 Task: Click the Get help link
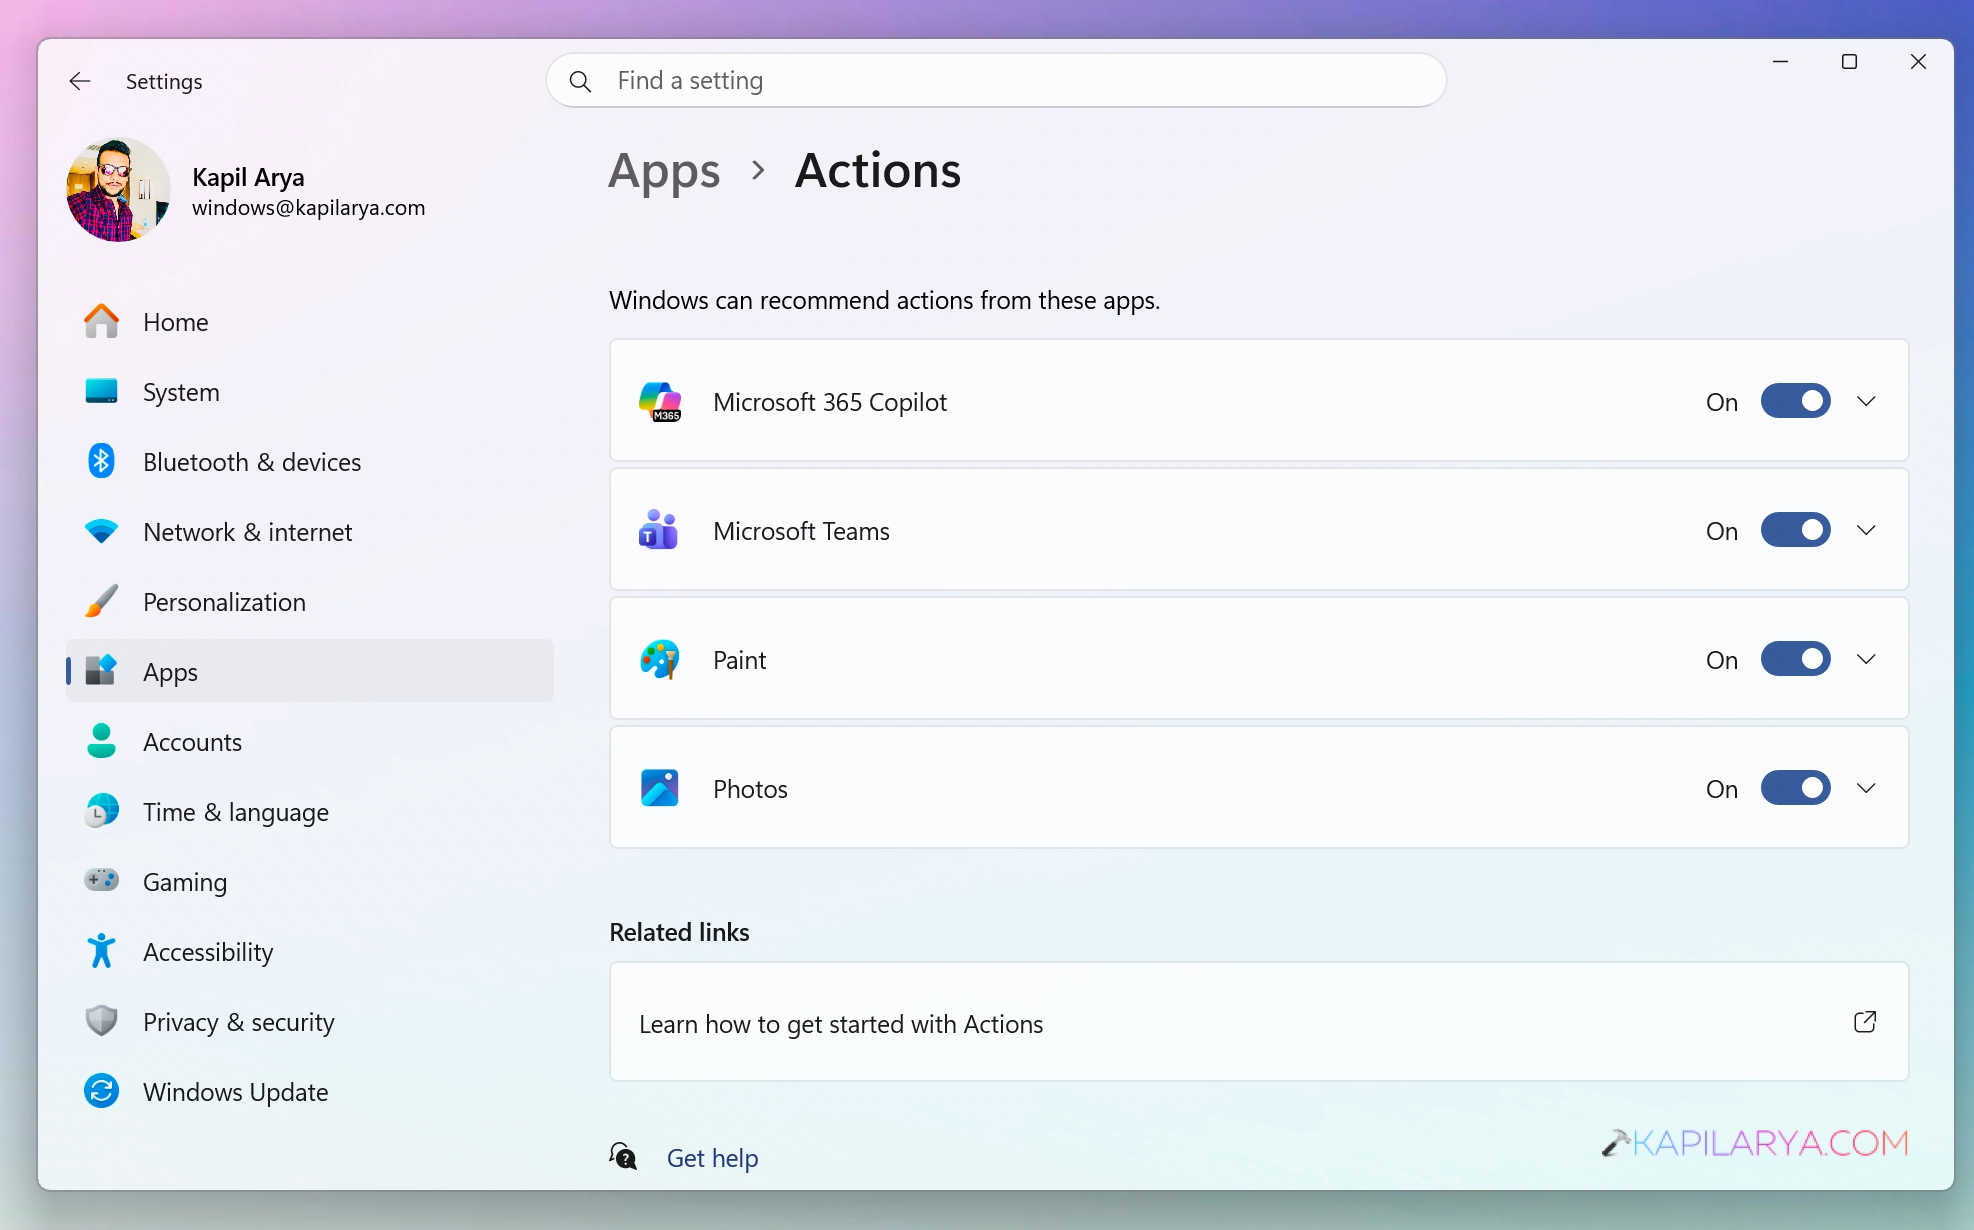click(x=712, y=1158)
